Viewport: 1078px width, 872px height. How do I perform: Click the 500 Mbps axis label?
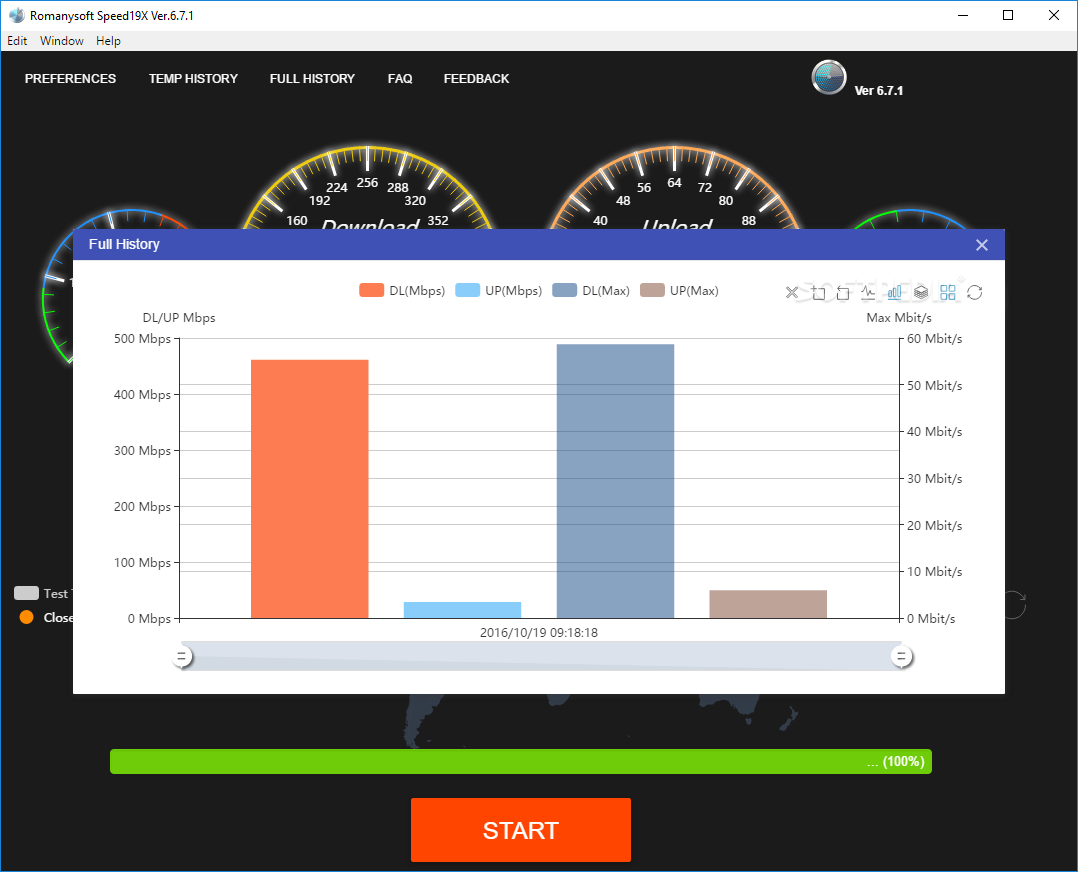click(x=142, y=338)
